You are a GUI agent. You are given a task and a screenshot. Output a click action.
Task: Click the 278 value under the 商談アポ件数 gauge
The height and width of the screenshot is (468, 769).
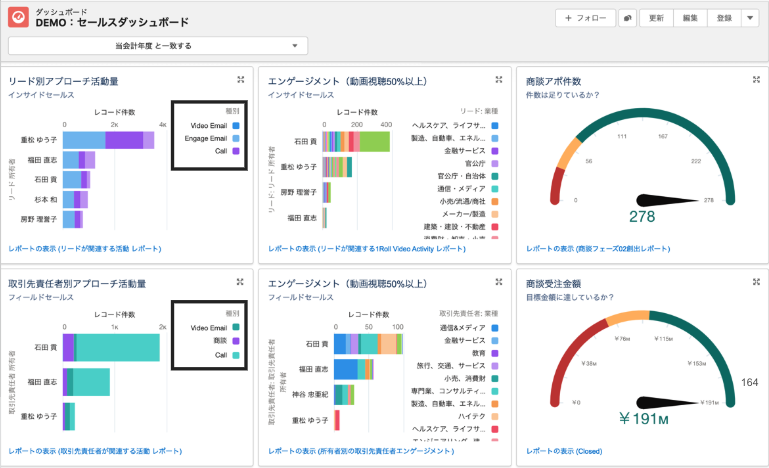tap(642, 216)
